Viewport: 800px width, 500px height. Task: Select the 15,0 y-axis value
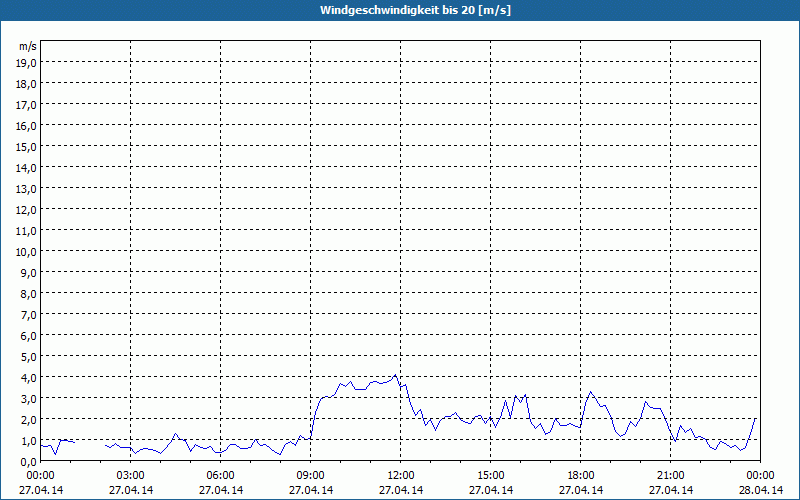click(x=28, y=147)
